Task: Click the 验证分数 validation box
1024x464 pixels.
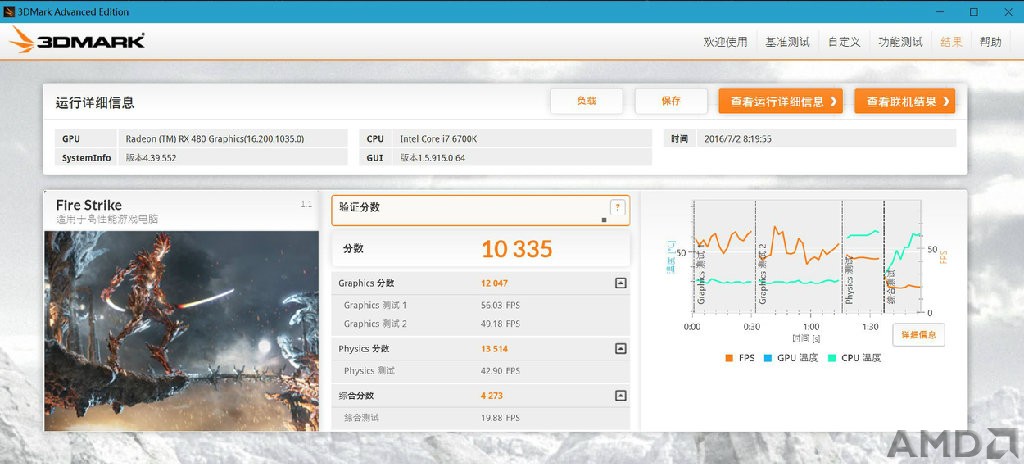Action: coord(481,210)
